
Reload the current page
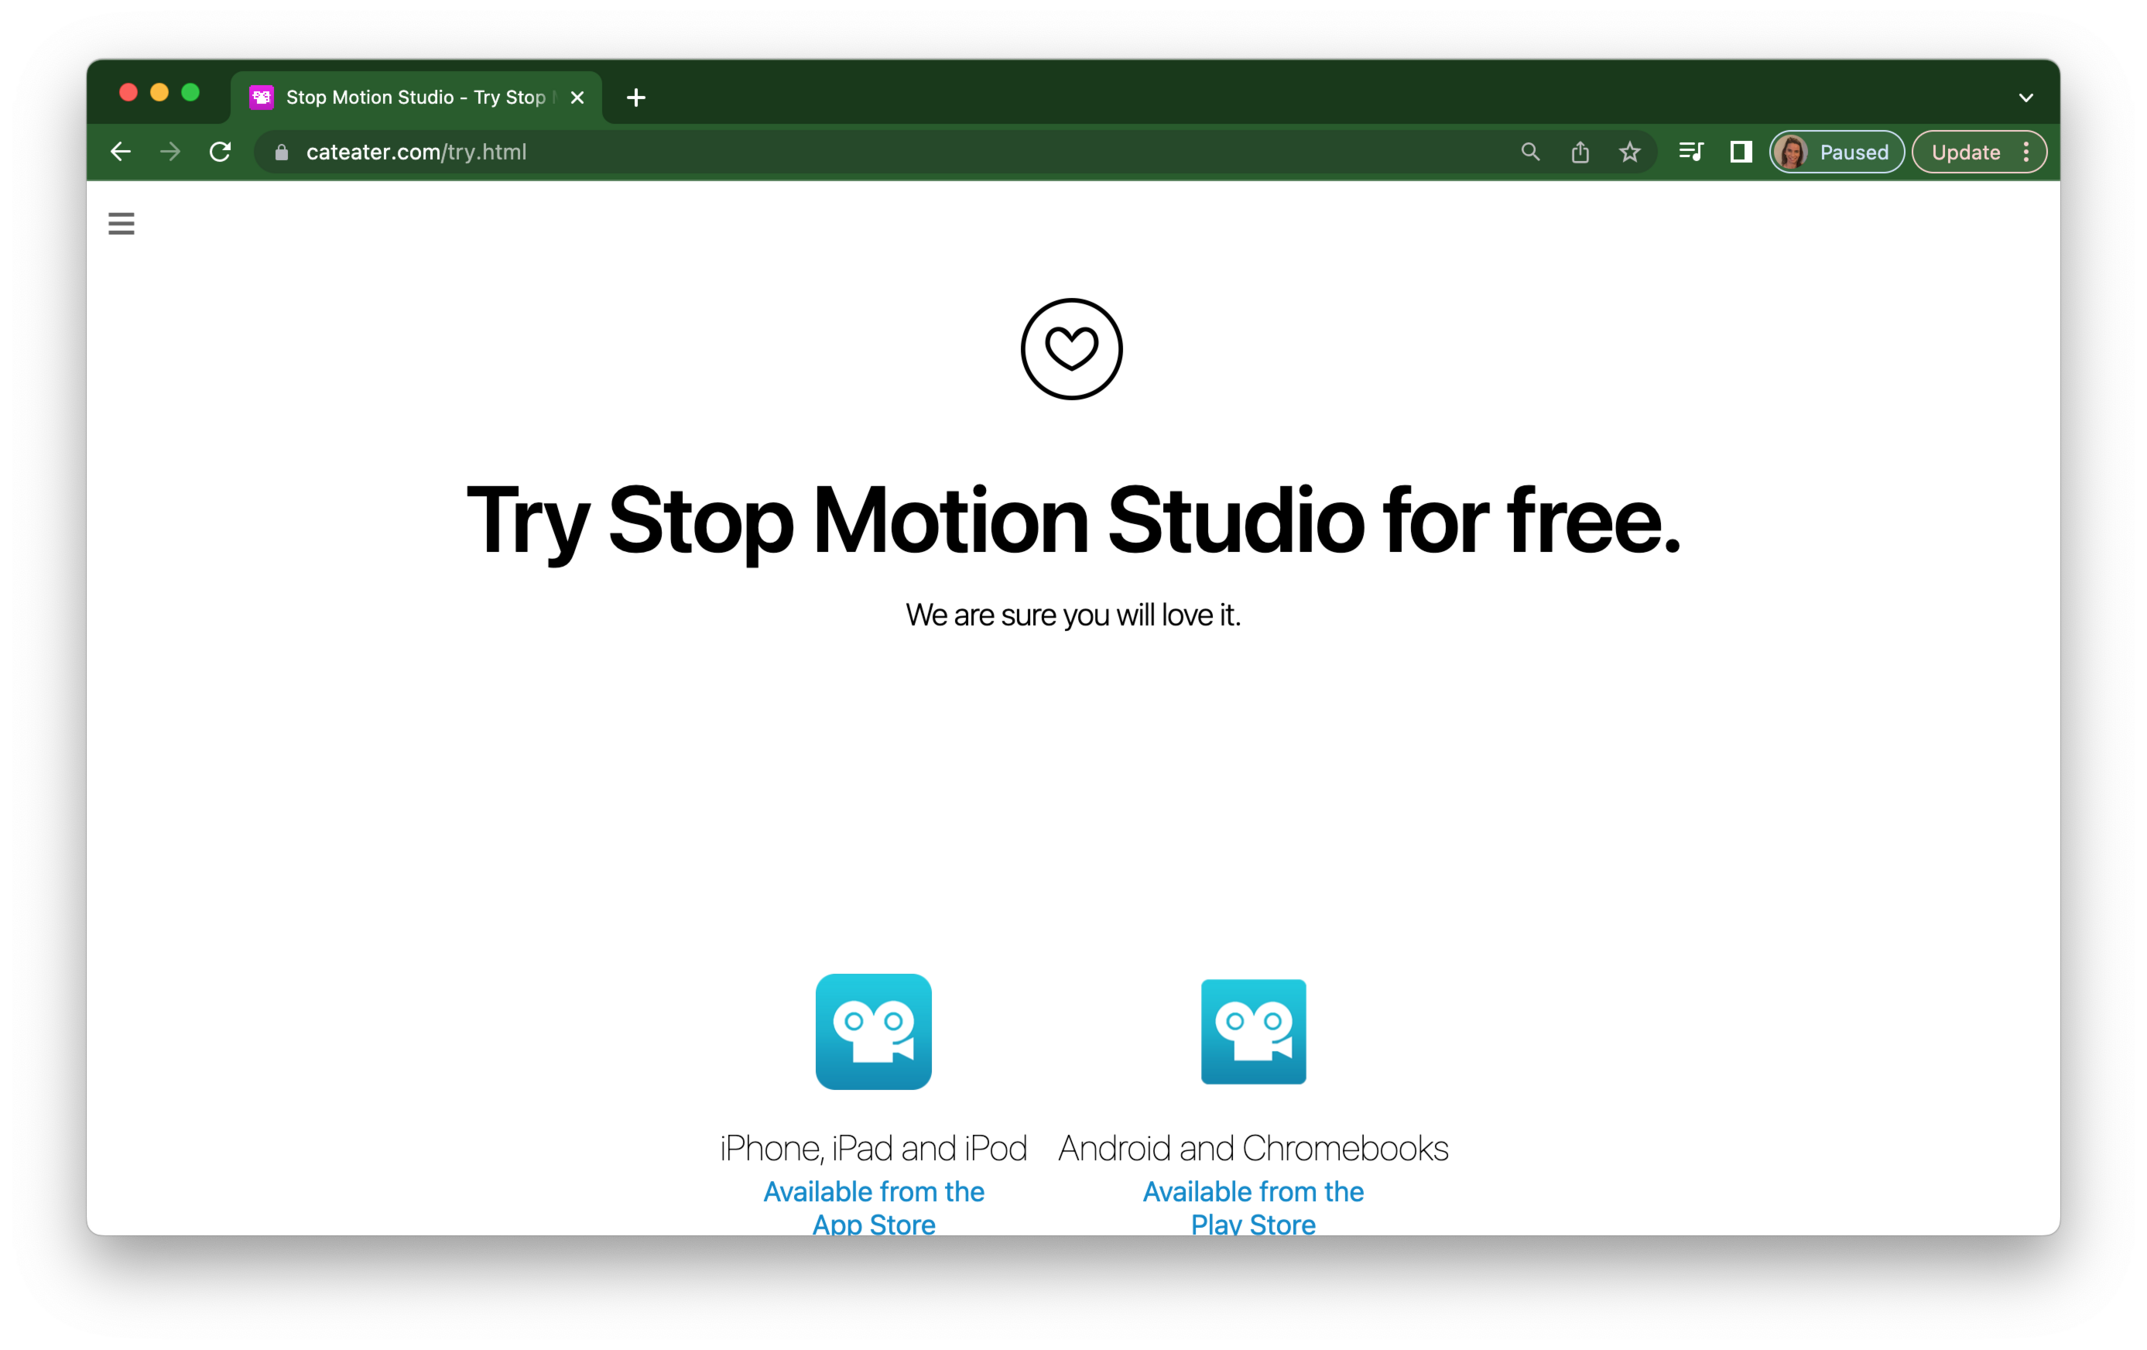pos(220,152)
